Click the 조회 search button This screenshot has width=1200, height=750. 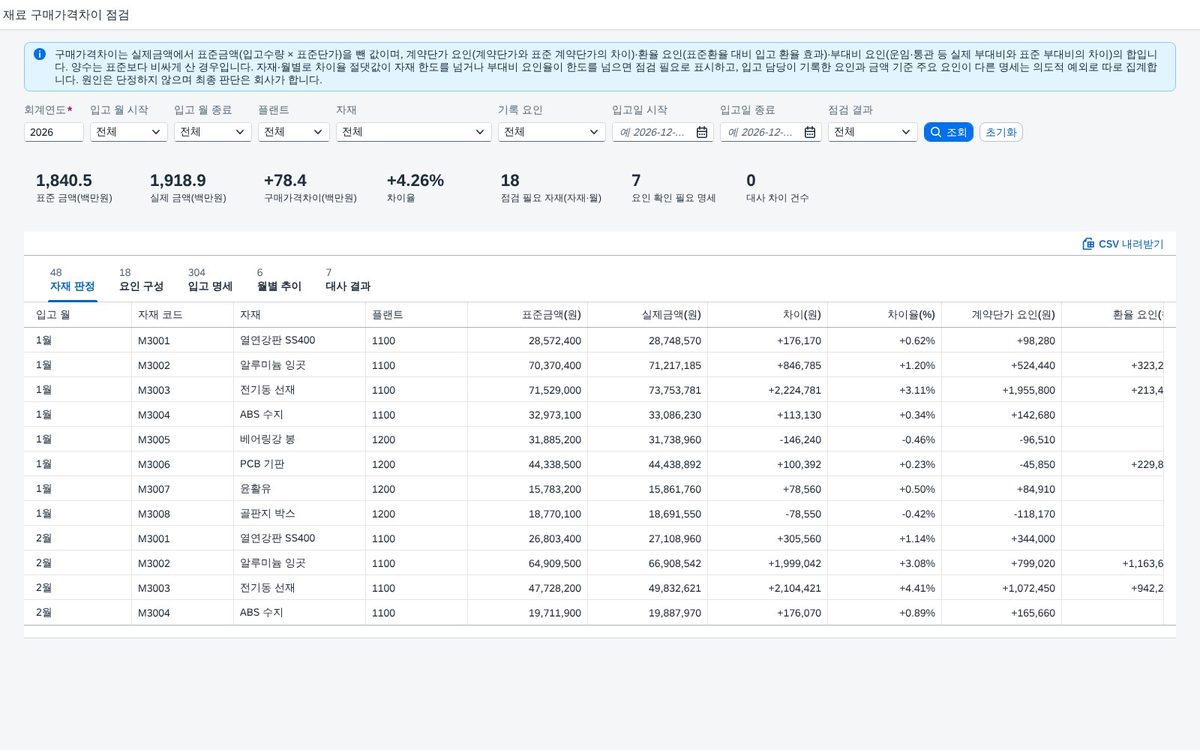point(948,132)
